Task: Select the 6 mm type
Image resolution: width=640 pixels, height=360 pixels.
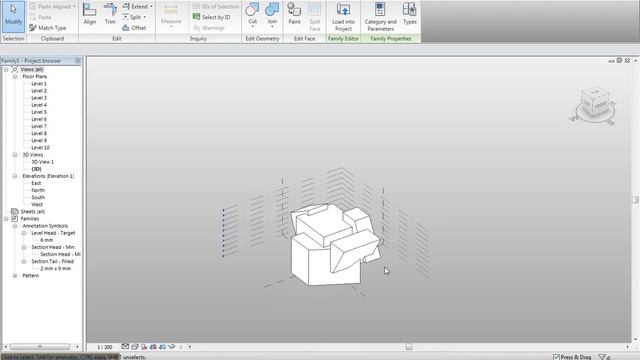Action: click(x=47, y=240)
